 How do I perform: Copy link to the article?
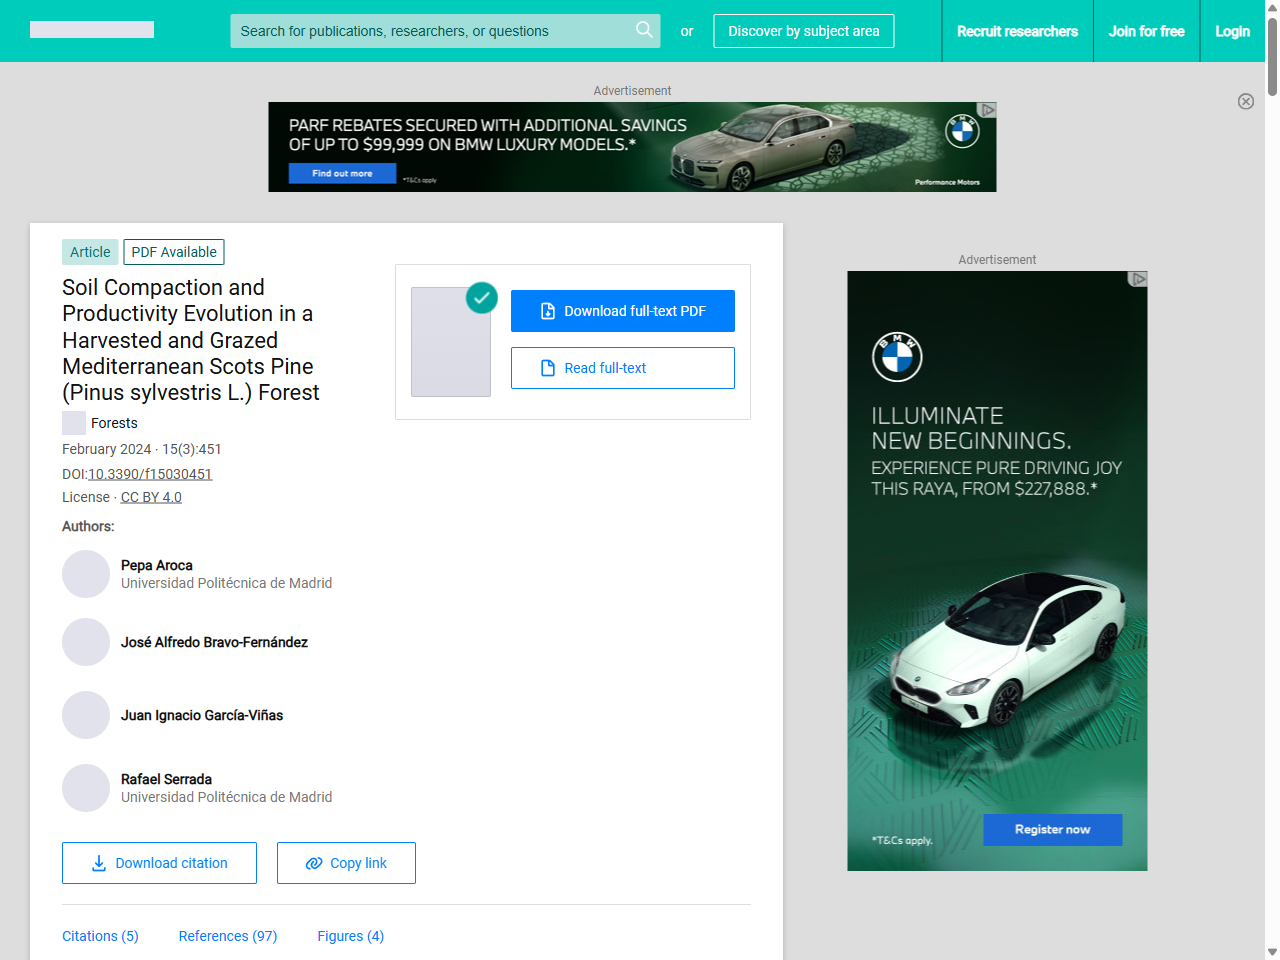click(346, 863)
